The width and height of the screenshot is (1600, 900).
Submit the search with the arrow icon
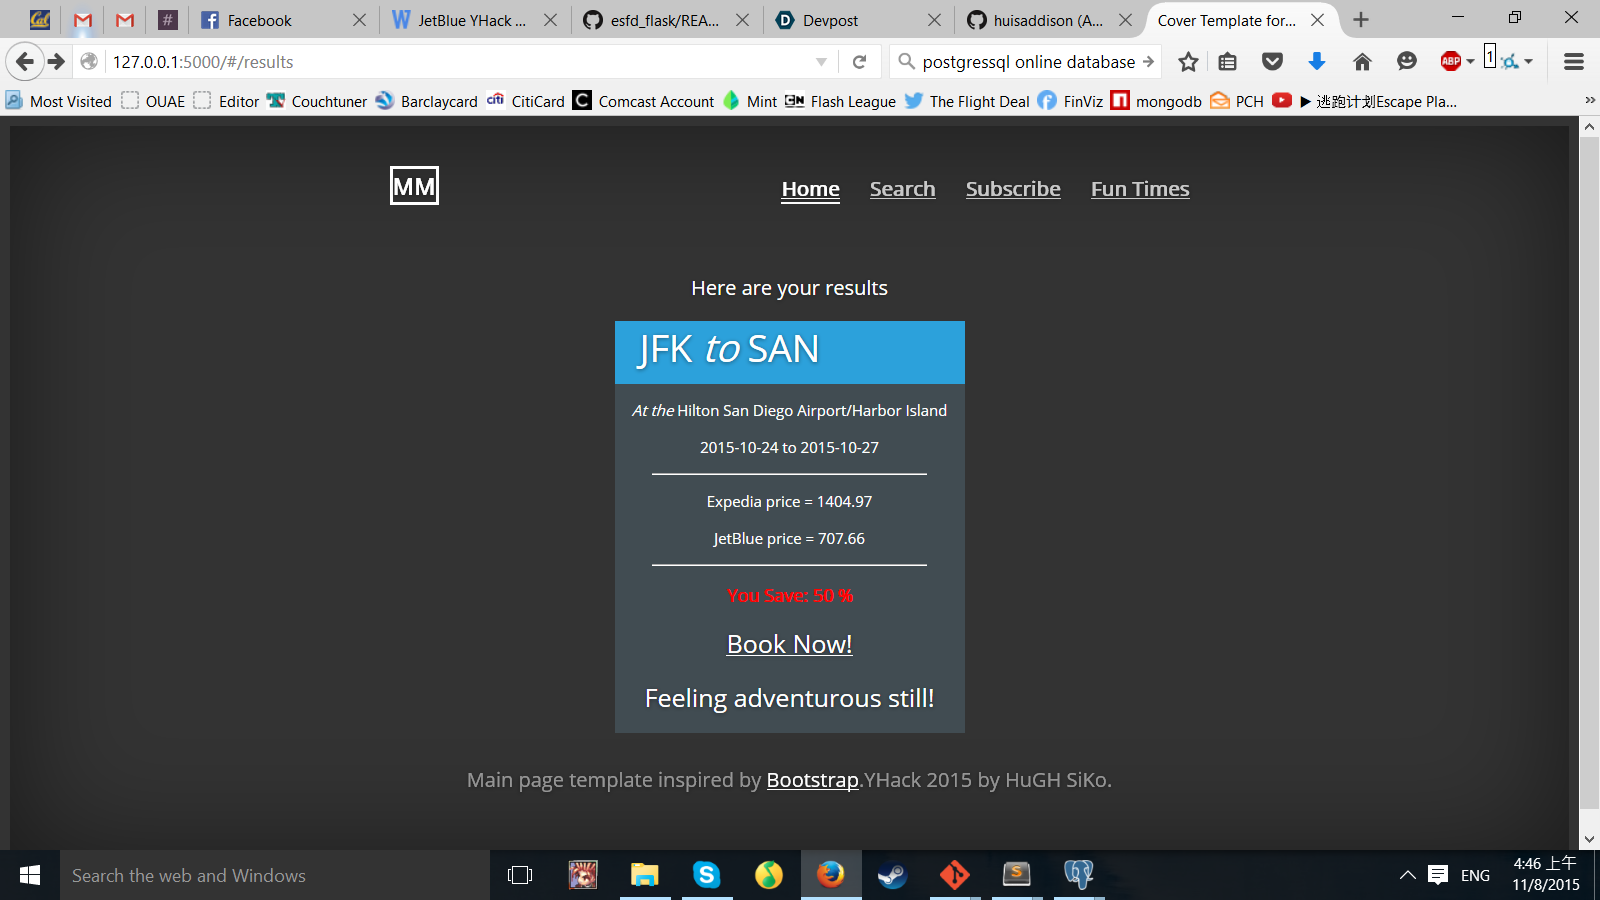[1148, 62]
